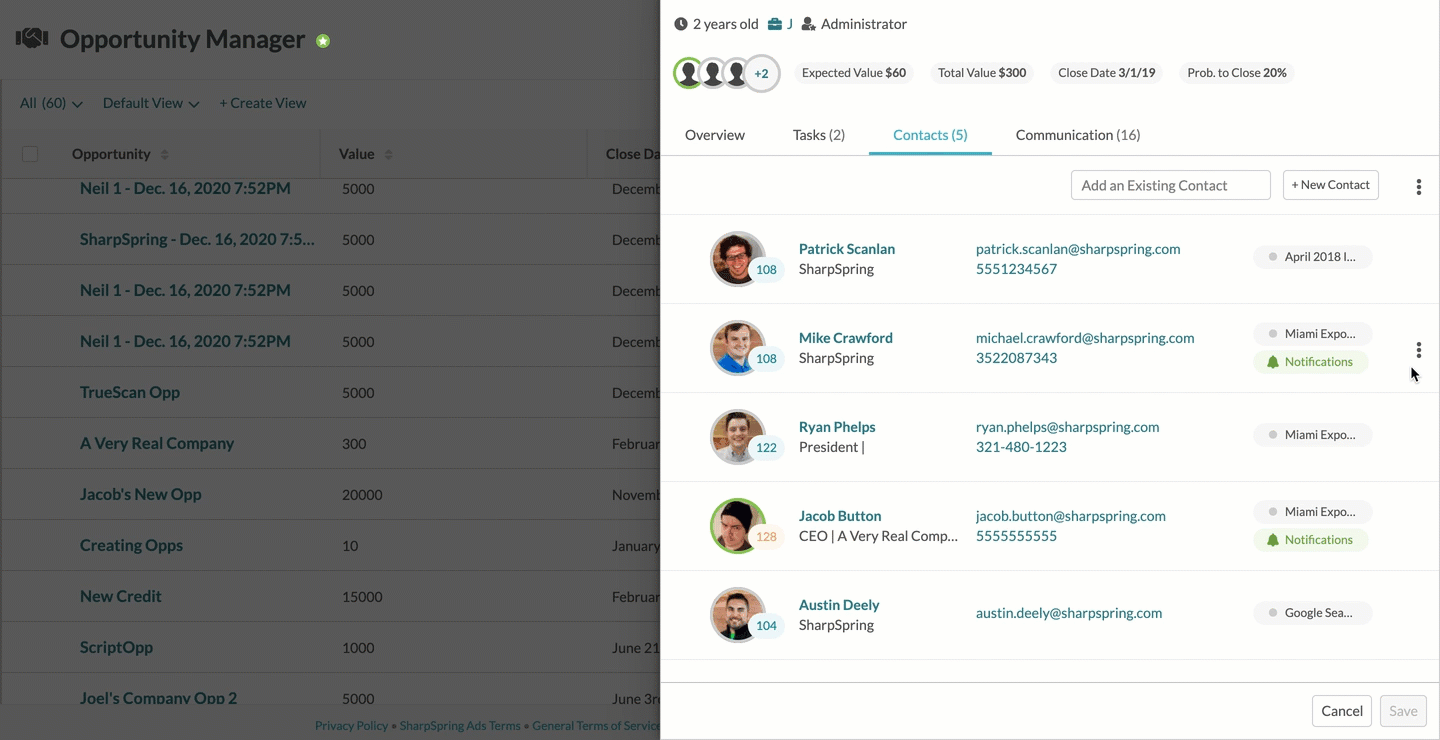Click the briefcase account icon
Viewport: 1440px width, 740px height.
coord(775,24)
